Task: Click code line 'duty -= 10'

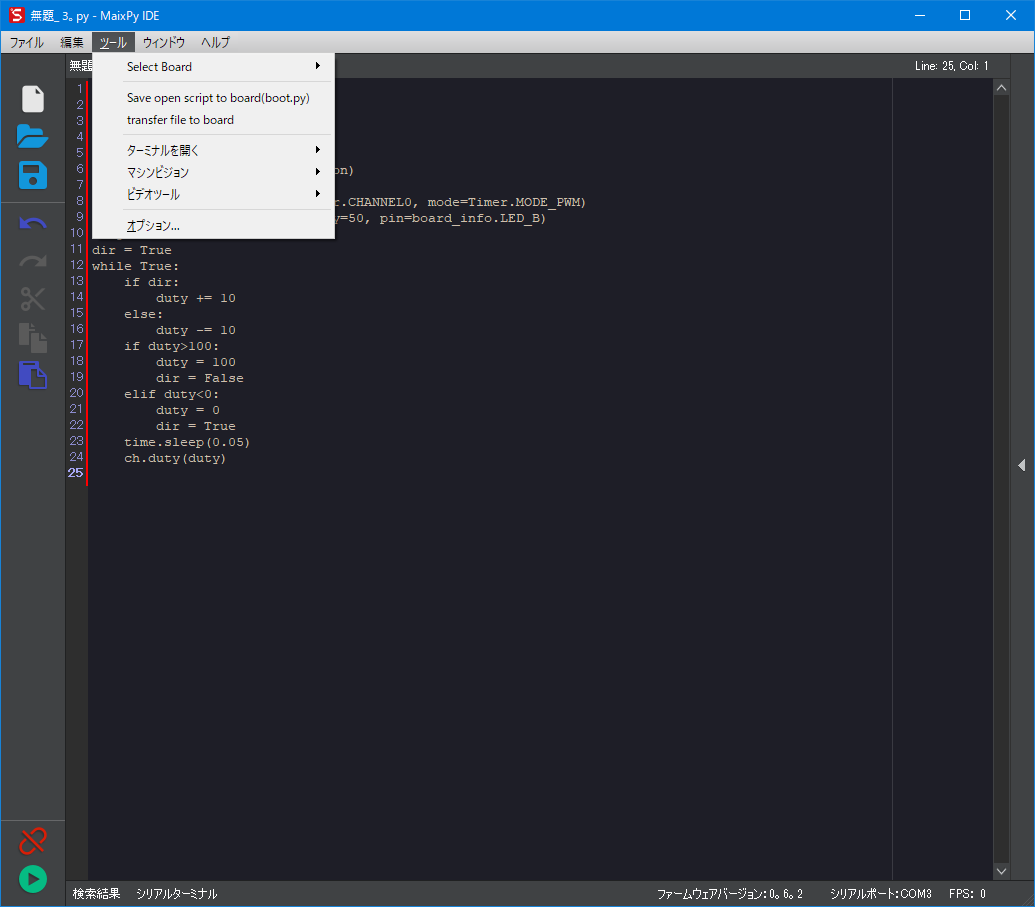Action: (x=195, y=330)
